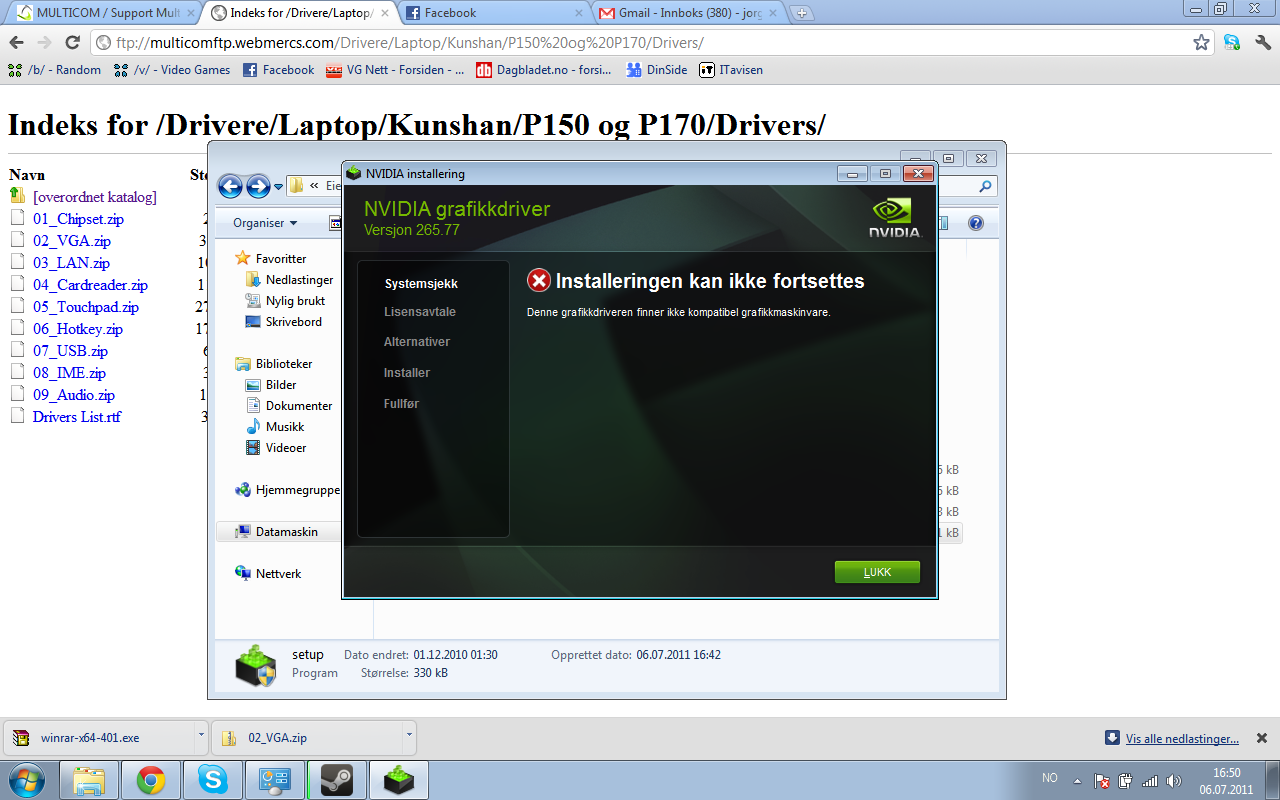The height and width of the screenshot is (800, 1280).
Task: Open the Facebook bookmark in bookmarks bar
Action: click(278, 70)
